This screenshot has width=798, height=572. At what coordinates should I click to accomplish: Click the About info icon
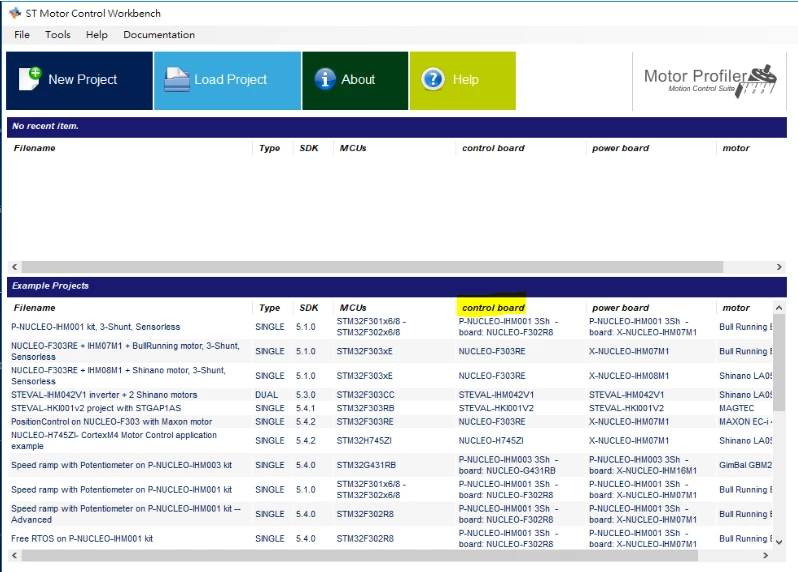325,79
